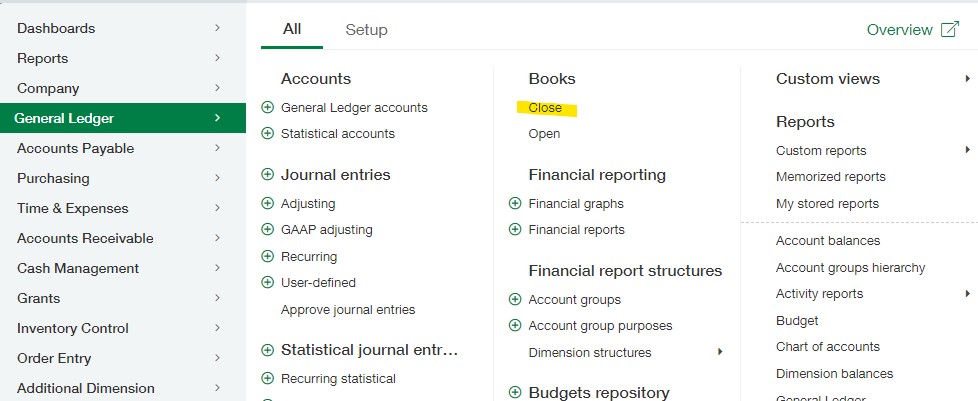Click the add icon beside Adjusting
This screenshot has width=978, height=401.
(x=267, y=203)
